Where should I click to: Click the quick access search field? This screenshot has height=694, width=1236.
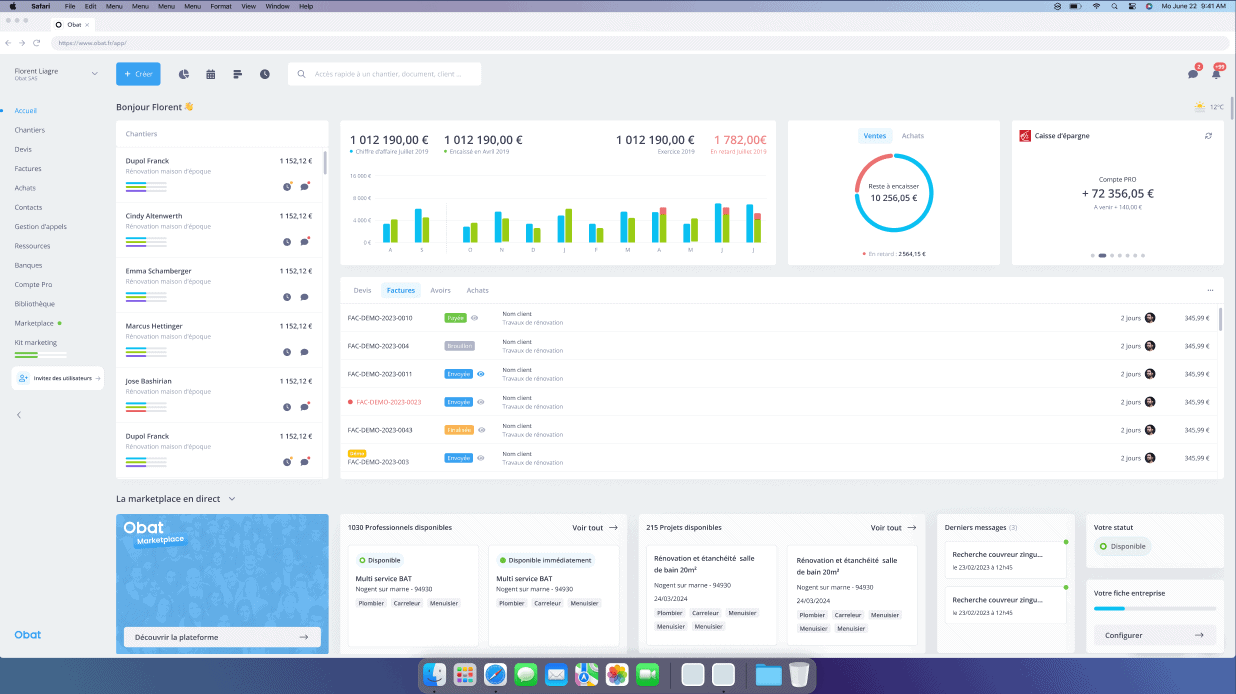click(385, 74)
